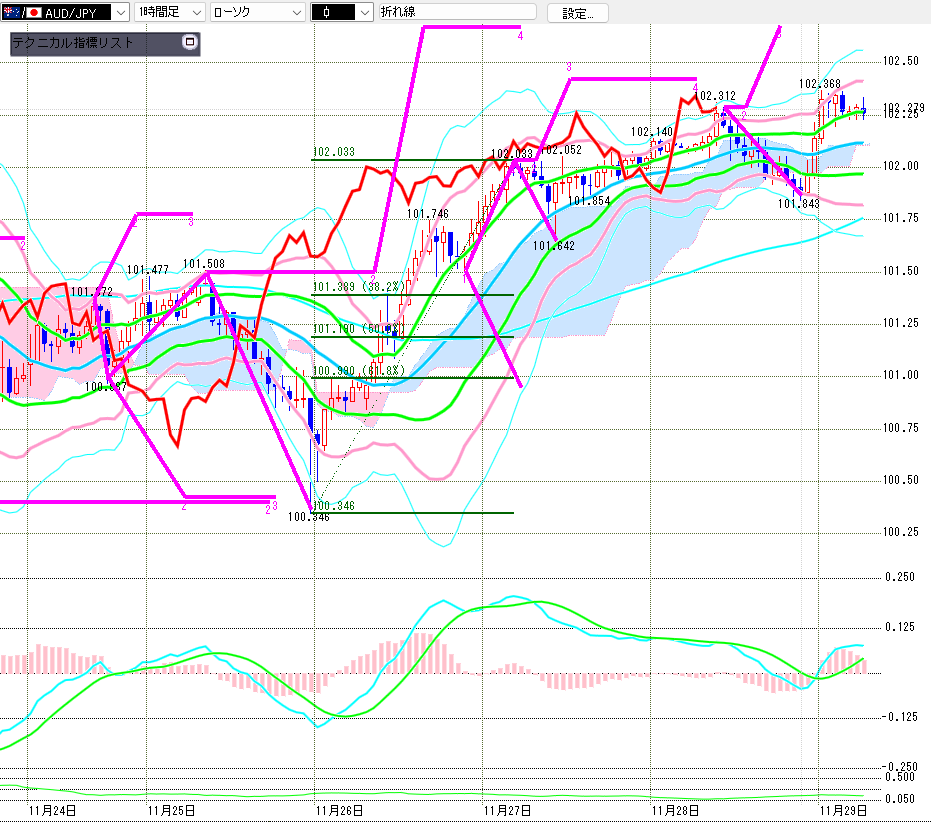Click the 102.368 high price label
931x822 pixels.
pyautogui.click(x=819, y=84)
